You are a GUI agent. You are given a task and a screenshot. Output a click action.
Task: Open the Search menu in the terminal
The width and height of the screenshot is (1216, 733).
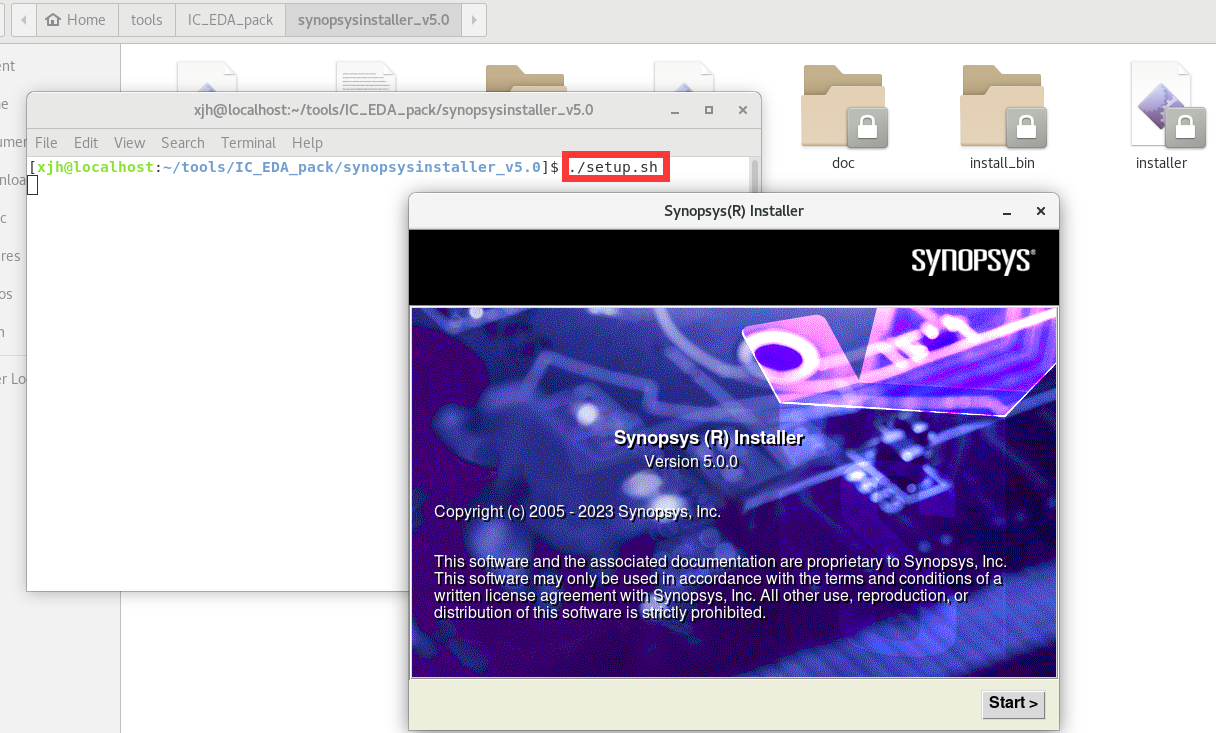(x=183, y=142)
